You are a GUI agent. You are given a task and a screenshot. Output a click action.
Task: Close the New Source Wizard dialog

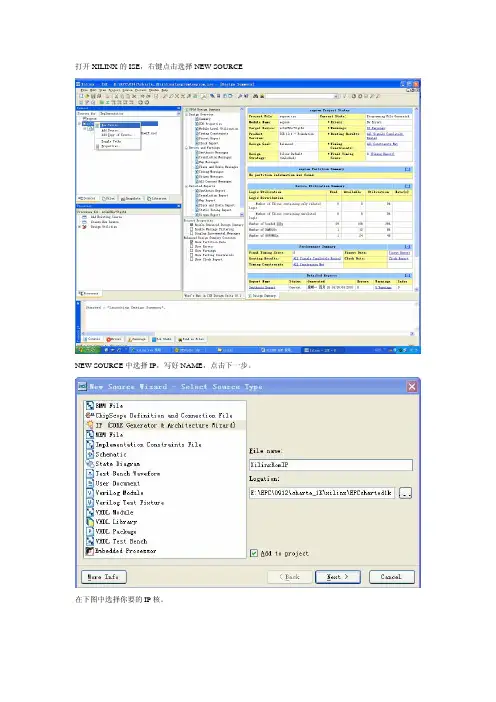click(412, 387)
